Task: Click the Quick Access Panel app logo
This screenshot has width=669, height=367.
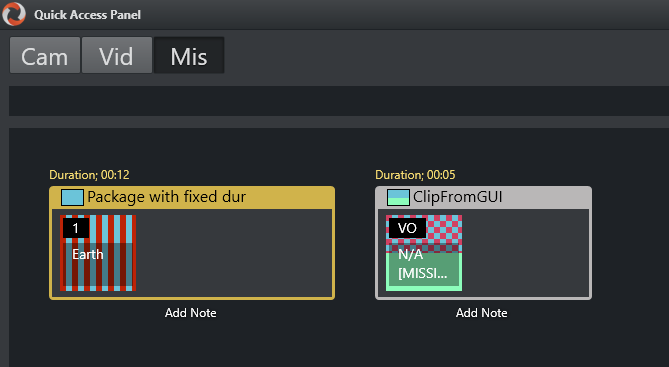Action: pyautogui.click(x=14, y=14)
